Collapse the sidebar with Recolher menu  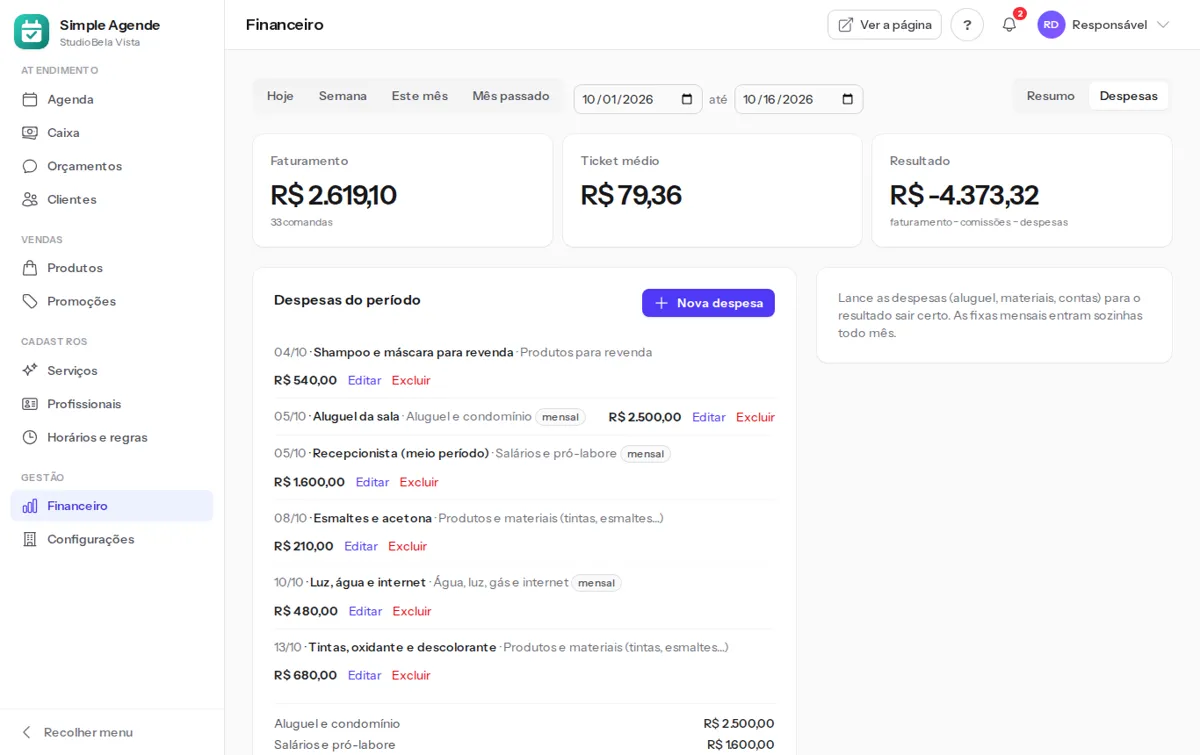point(77,732)
